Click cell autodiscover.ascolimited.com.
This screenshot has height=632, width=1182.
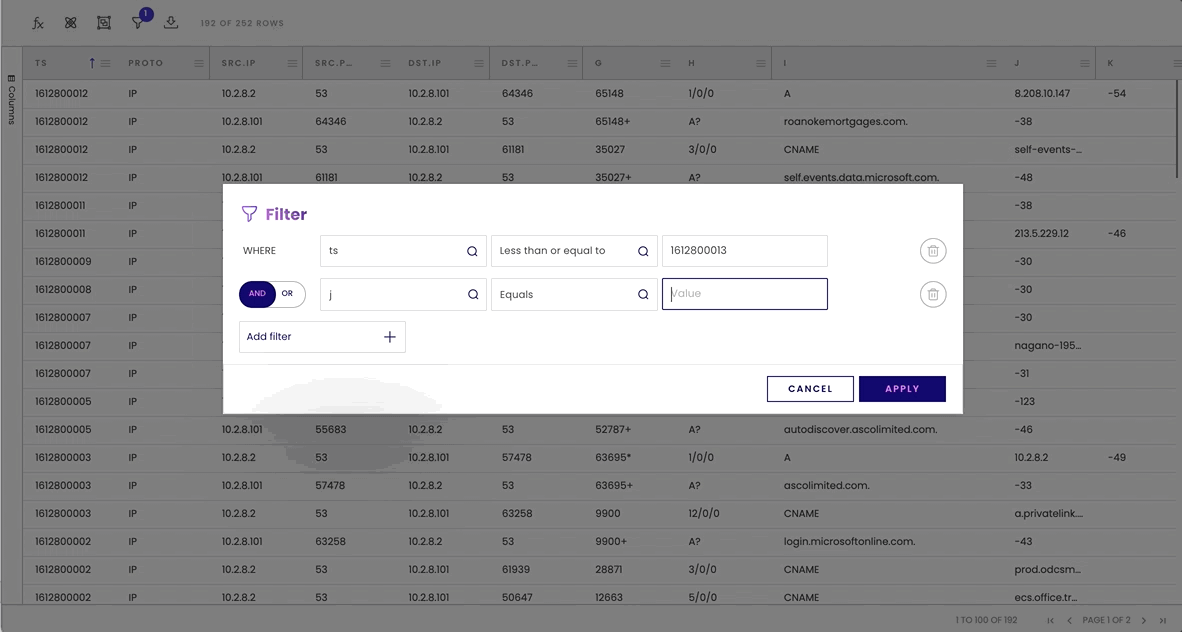pos(860,430)
